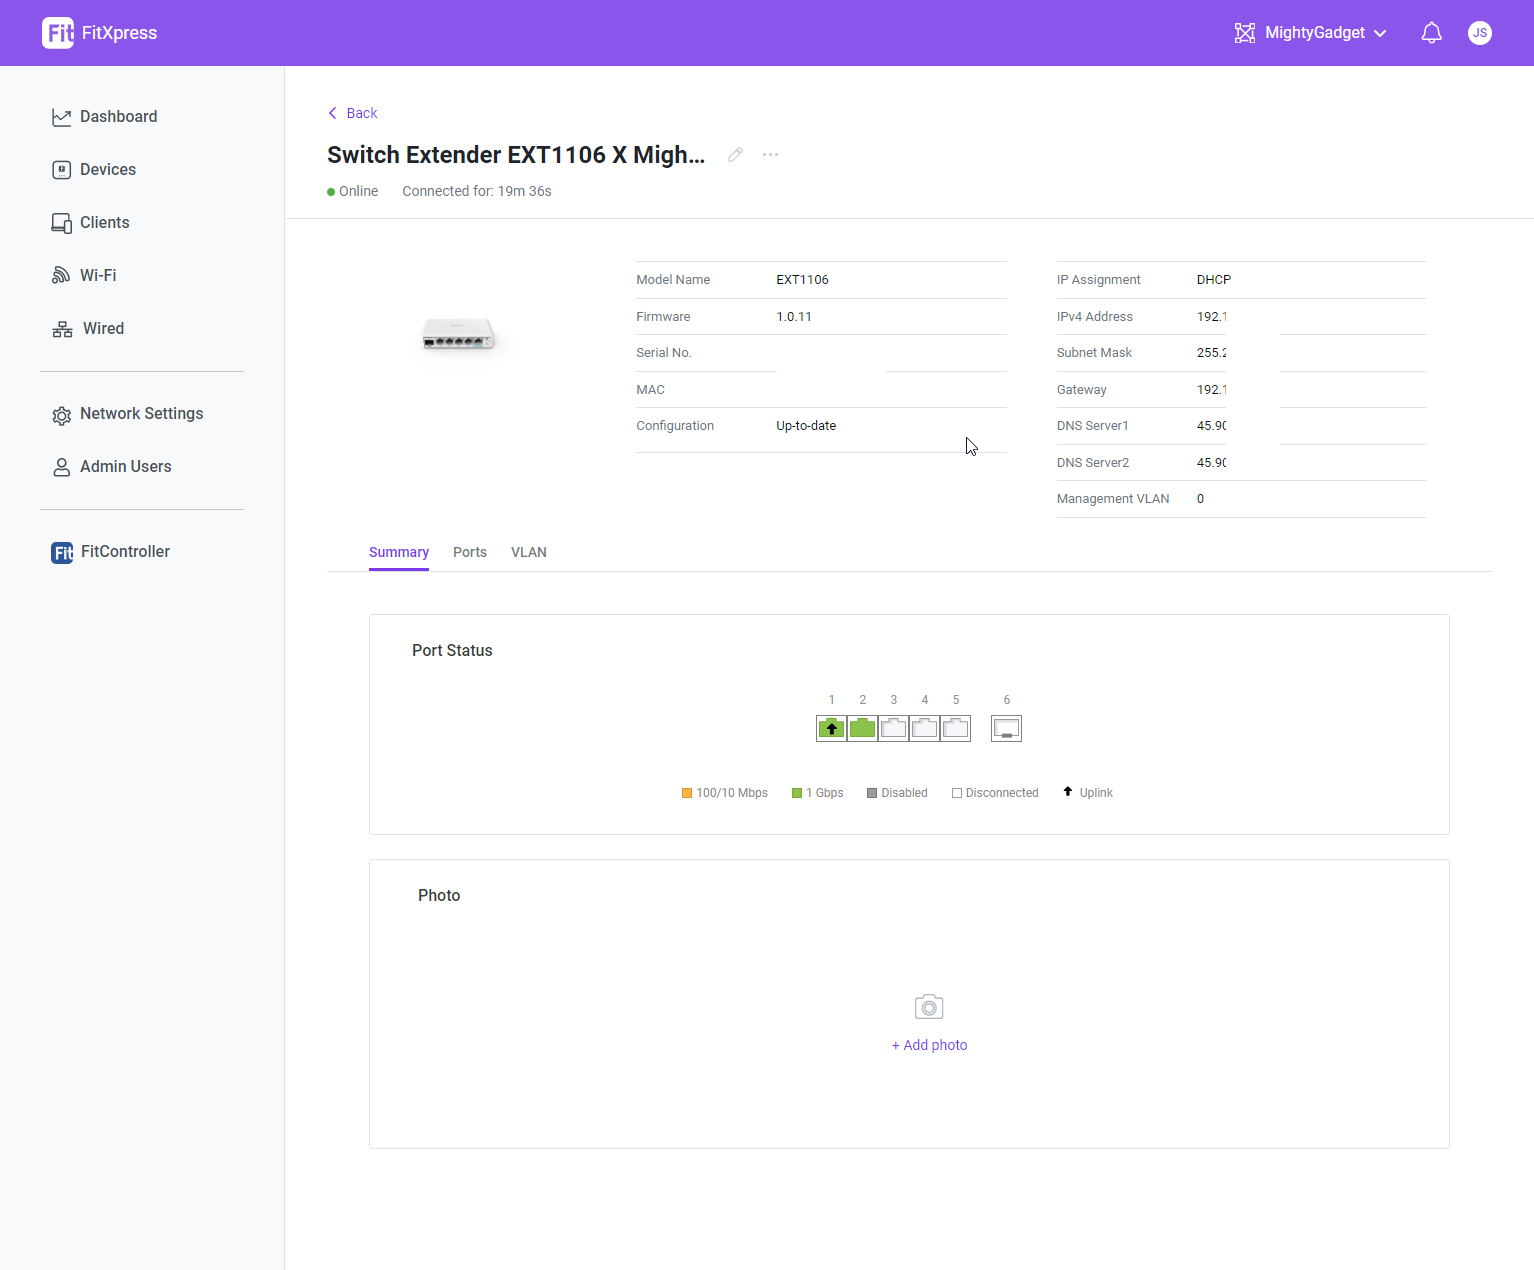The height and width of the screenshot is (1270, 1534).
Task: Open the Clients page
Action: pyautogui.click(x=104, y=223)
